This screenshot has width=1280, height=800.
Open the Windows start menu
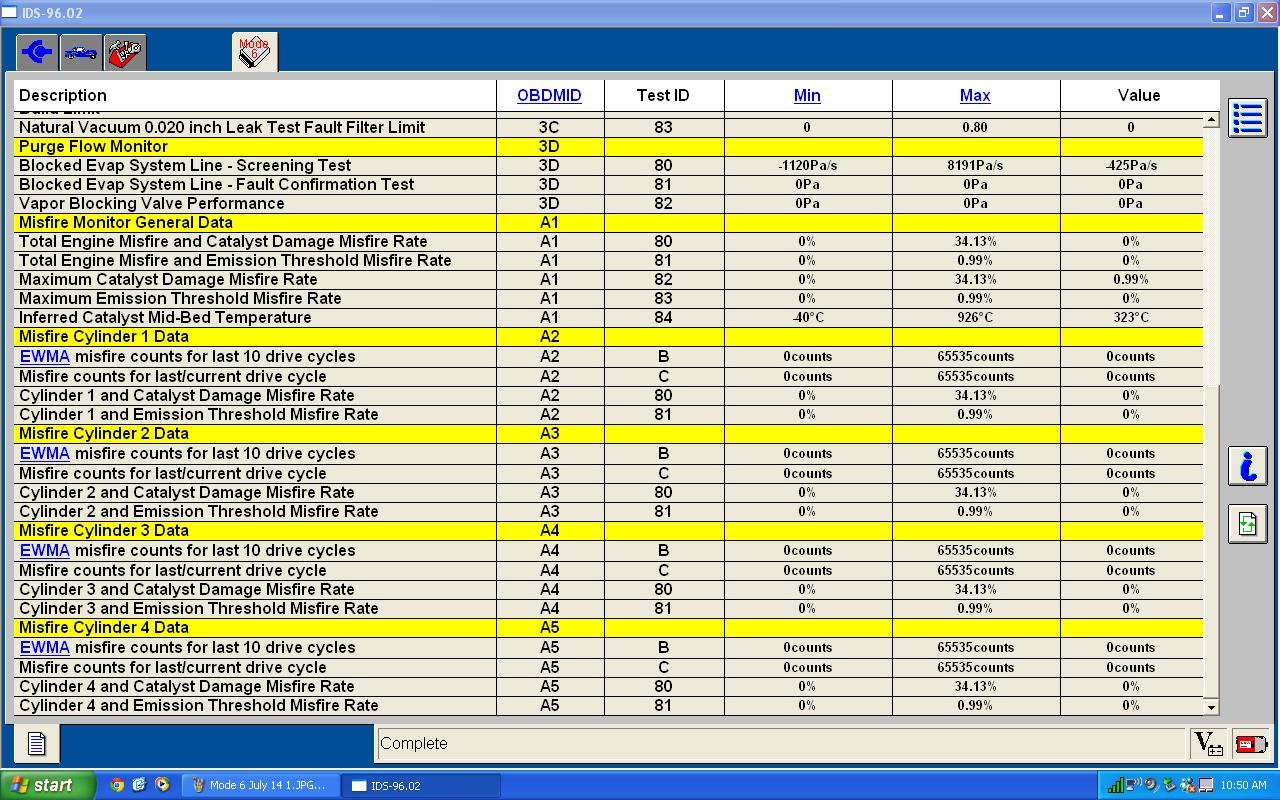coord(47,785)
